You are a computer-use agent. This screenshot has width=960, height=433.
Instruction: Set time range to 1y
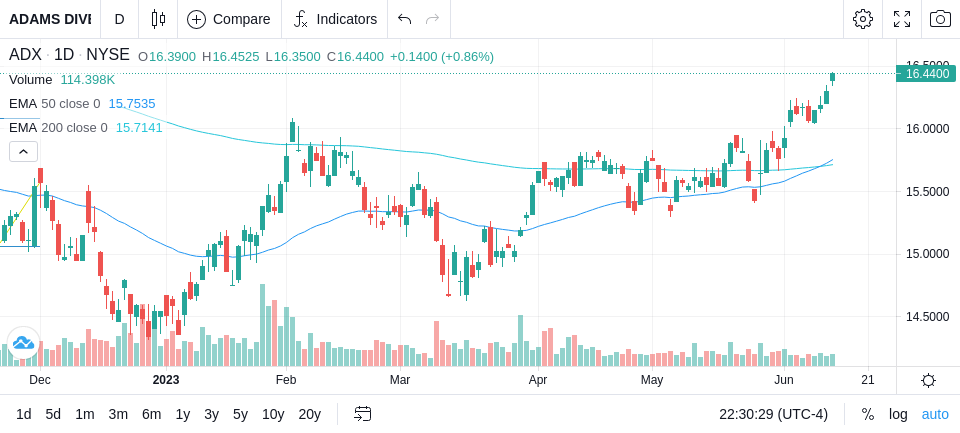[x=182, y=415]
